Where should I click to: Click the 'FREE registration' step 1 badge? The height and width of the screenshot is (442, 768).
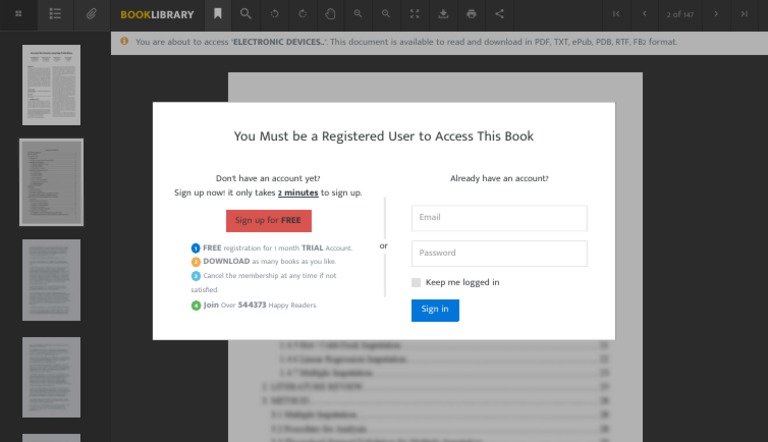195,248
